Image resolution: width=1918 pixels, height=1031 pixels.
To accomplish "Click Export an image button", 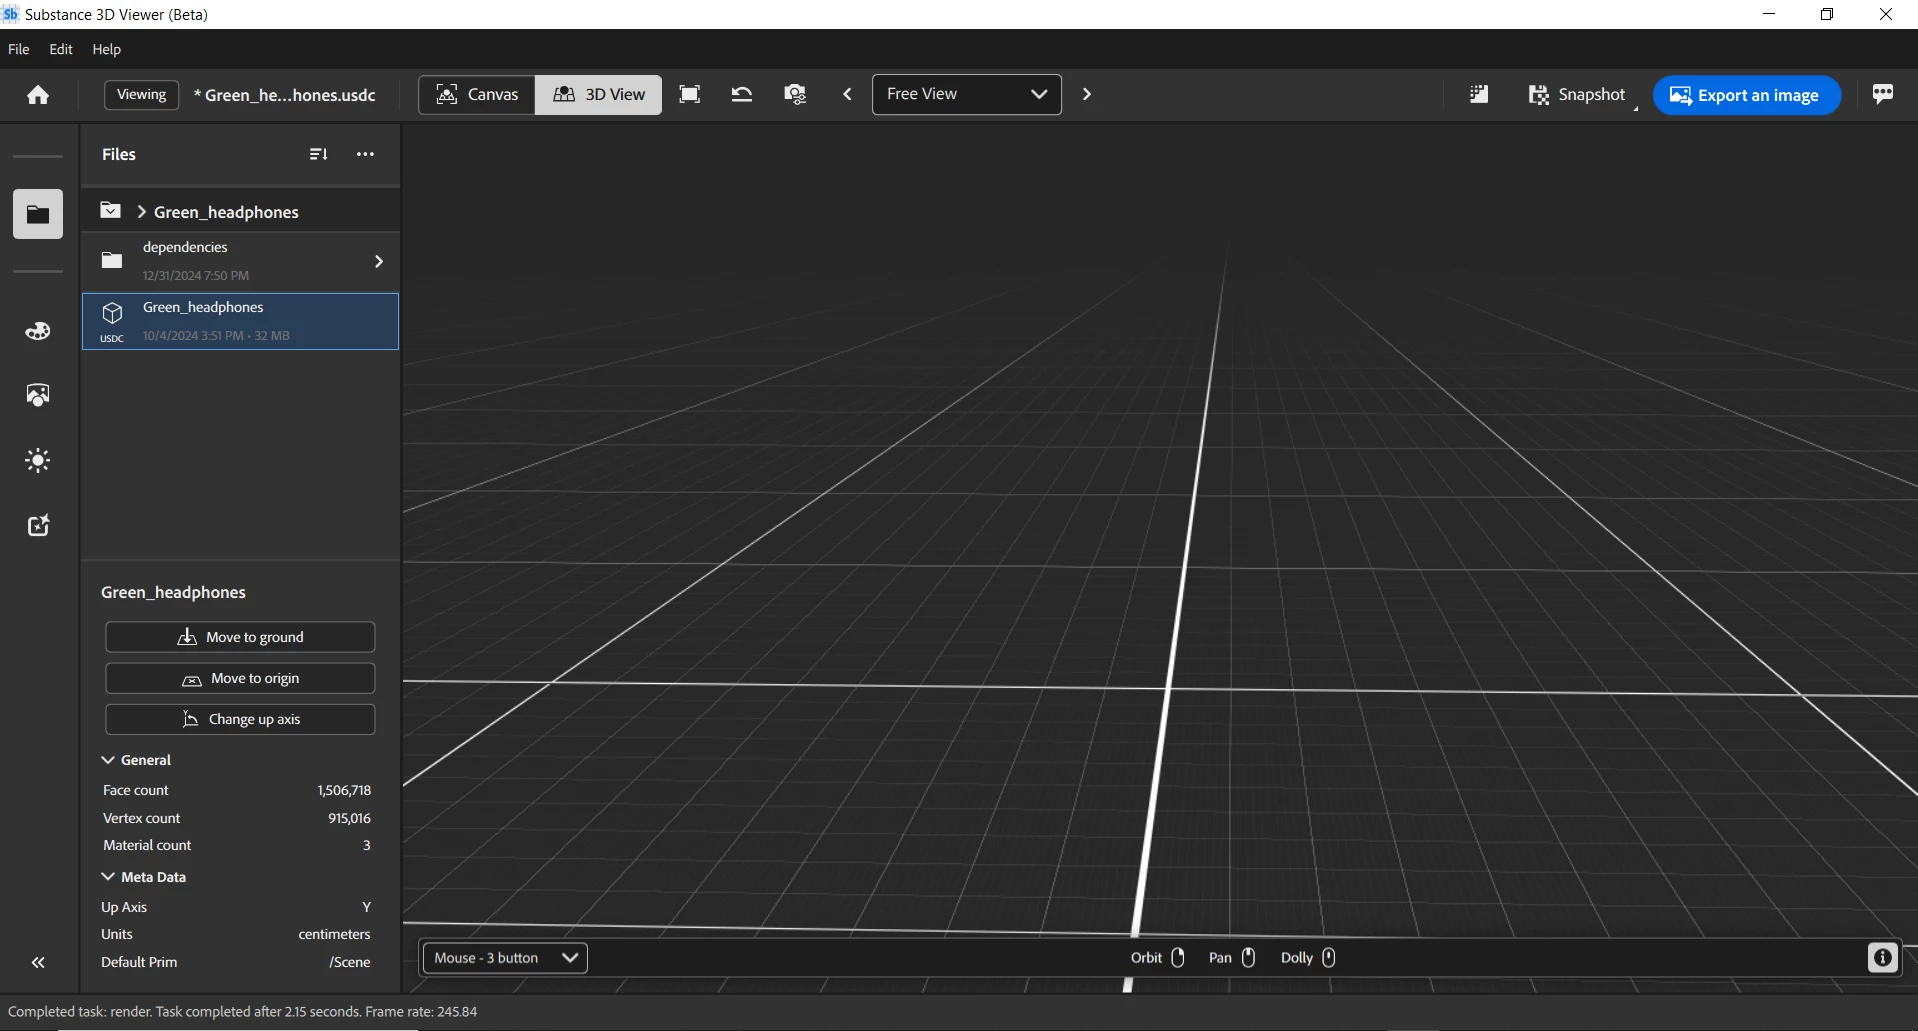I will click(x=1746, y=95).
